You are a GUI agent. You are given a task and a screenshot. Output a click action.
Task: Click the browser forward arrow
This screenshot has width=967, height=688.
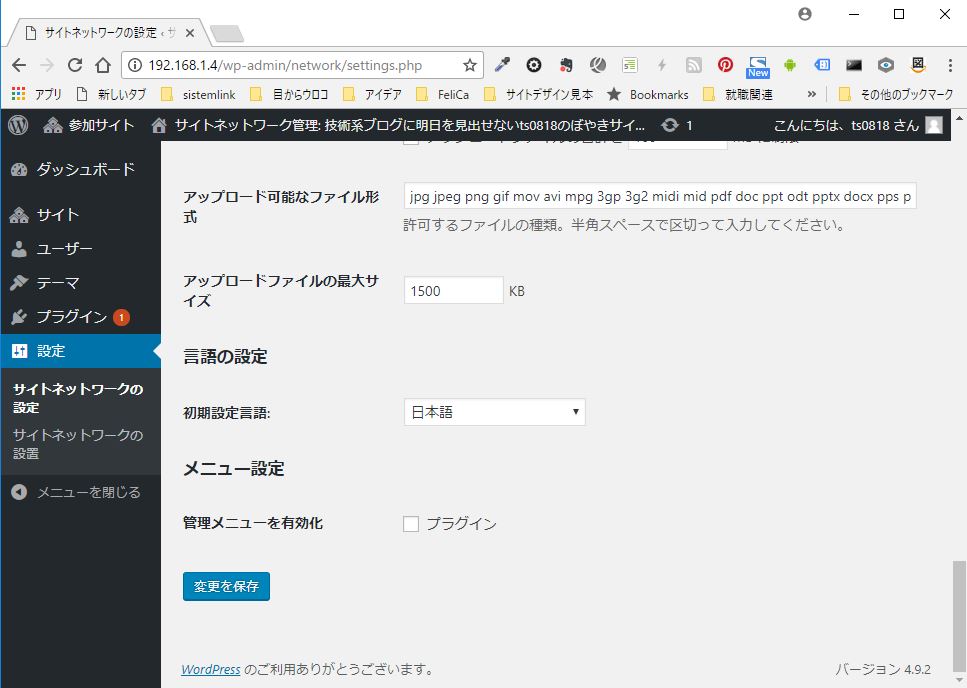[x=47, y=65]
